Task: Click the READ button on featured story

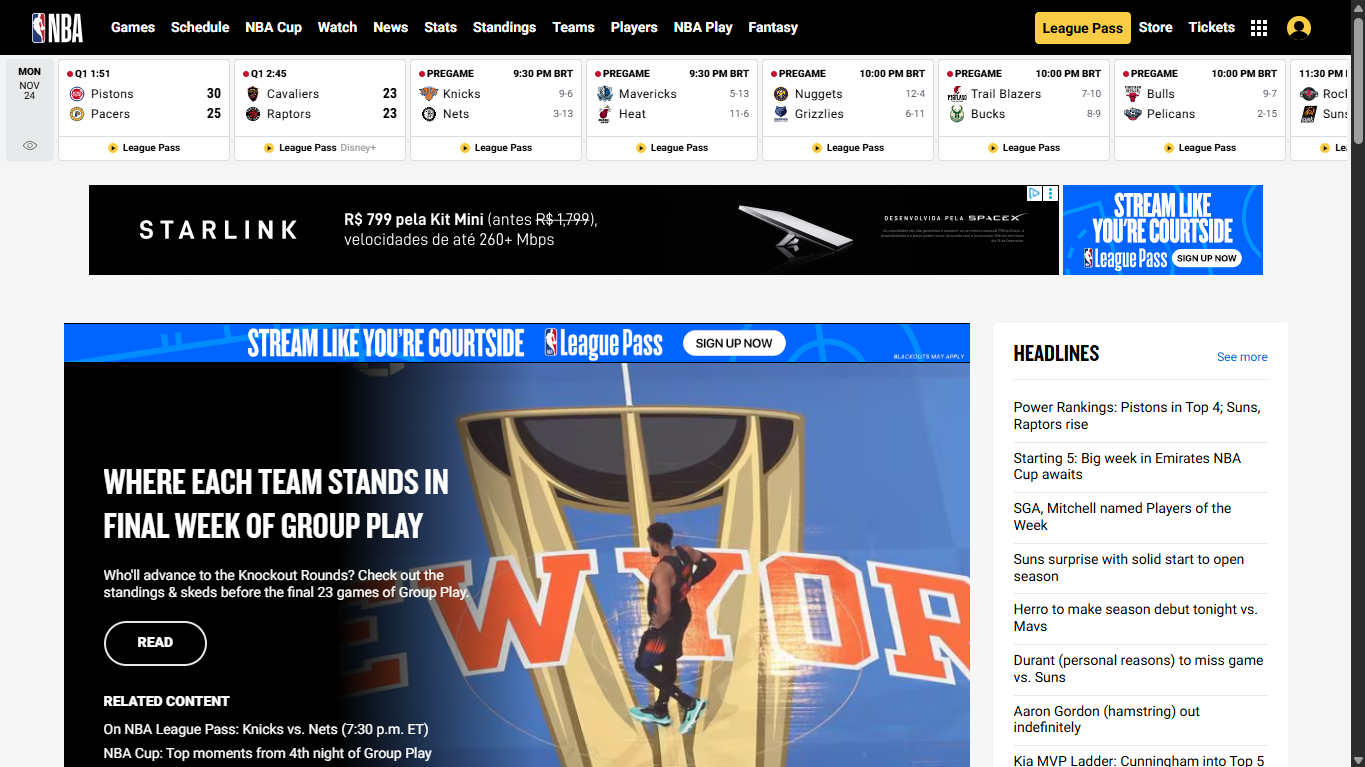Action: pyautogui.click(x=155, y=643)
